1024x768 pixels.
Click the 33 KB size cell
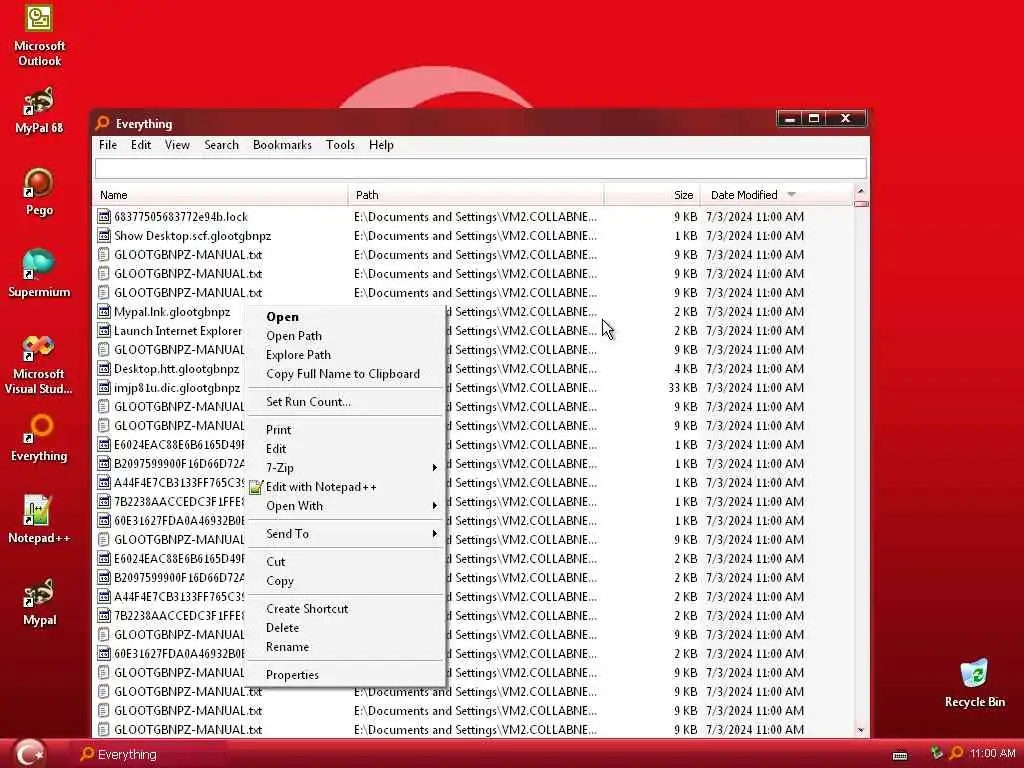click(x=683, y=387)
